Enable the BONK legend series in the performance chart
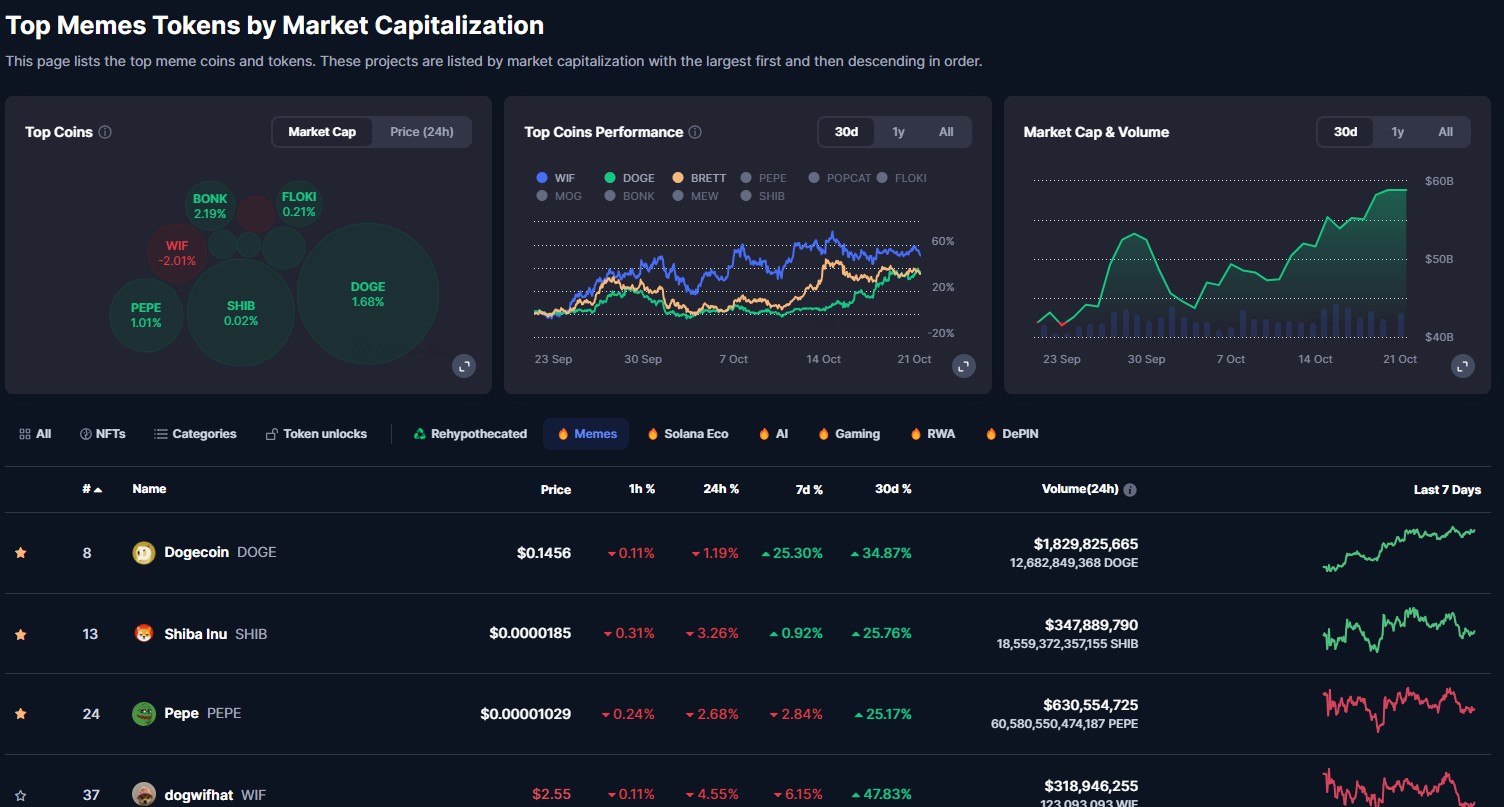Viewport: 1504px width, 807px height. pyautogui.click(x=629, y=196)
